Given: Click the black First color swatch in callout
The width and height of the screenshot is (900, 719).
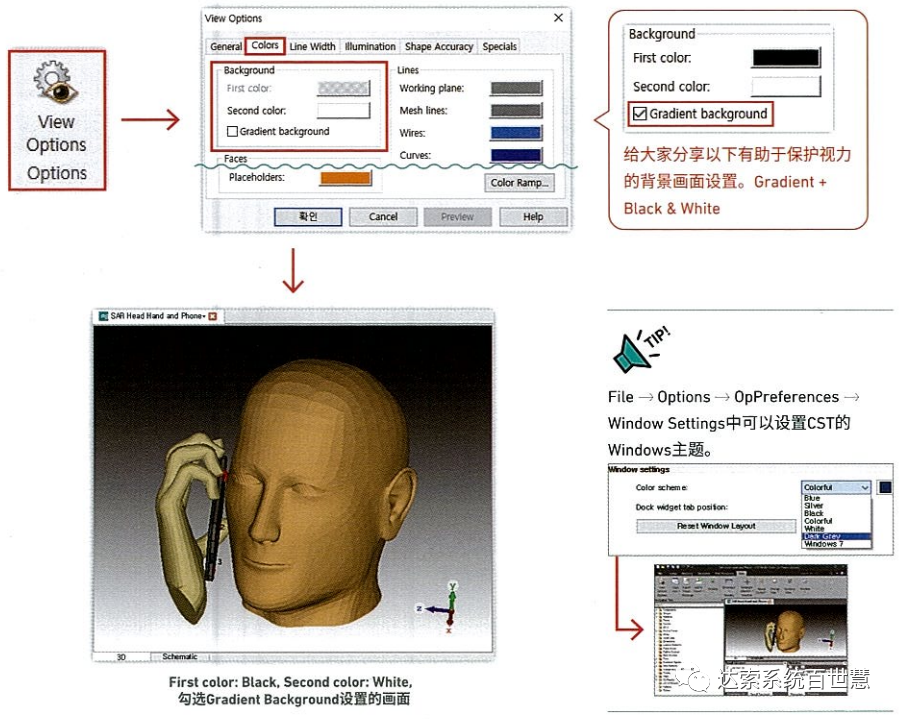Looking at the screenshot, I should coord(786,57).
